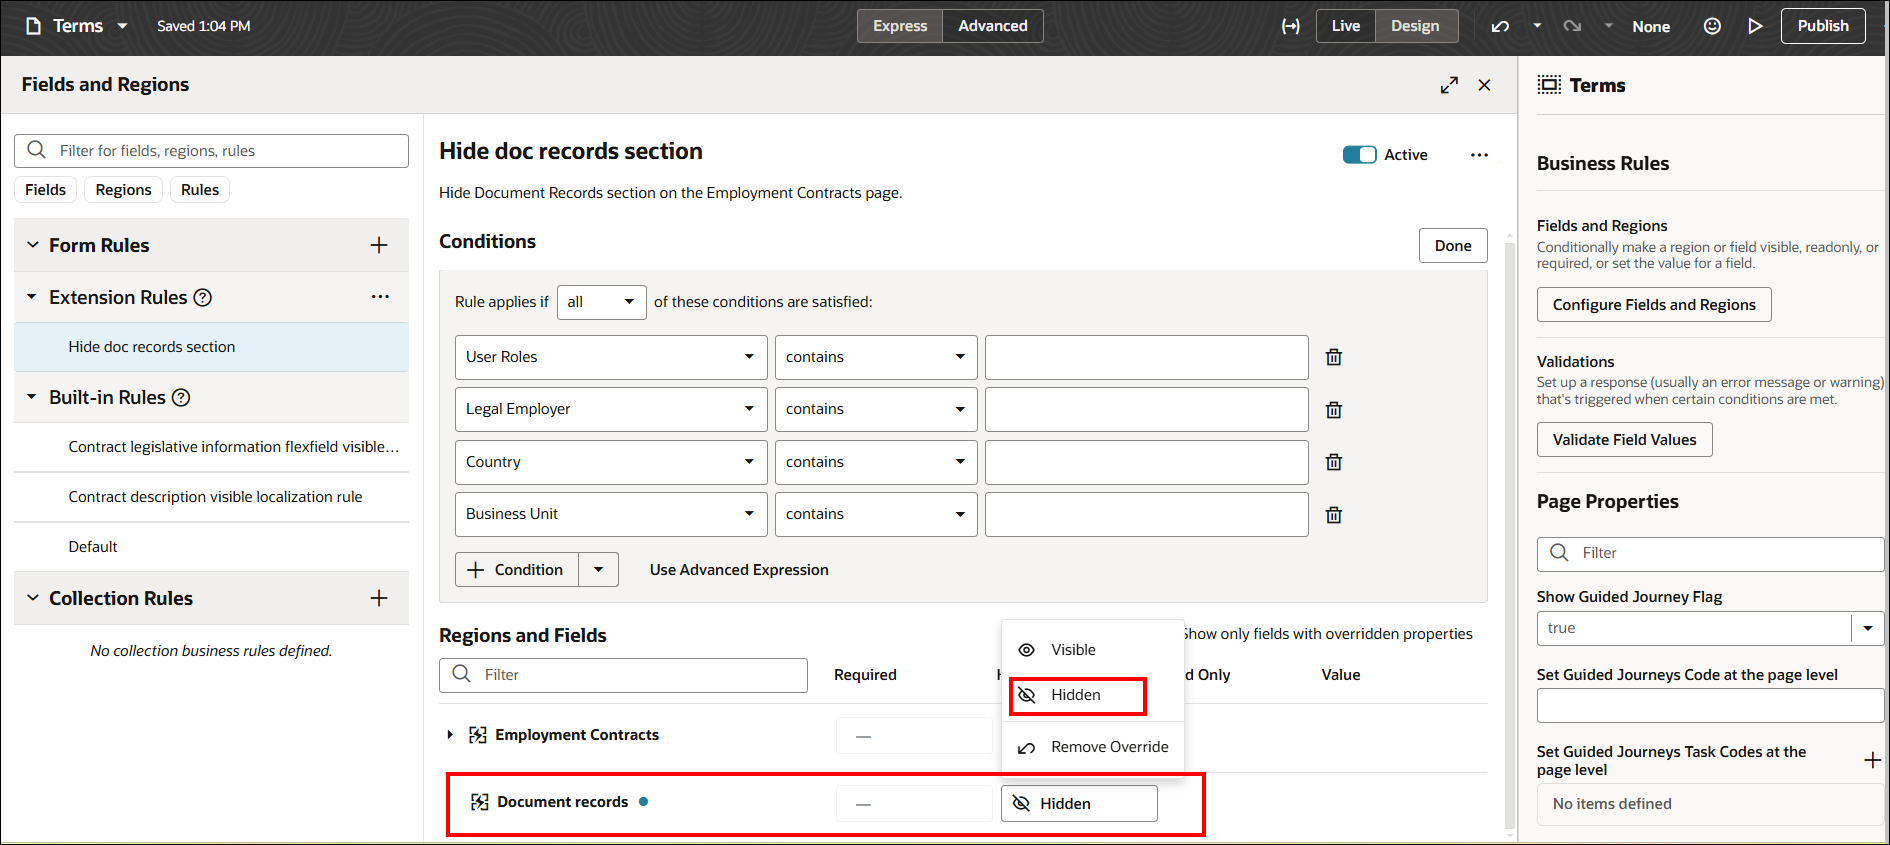
Task: Collapse the Extension Rules section
Action: (x=32, y=297)
